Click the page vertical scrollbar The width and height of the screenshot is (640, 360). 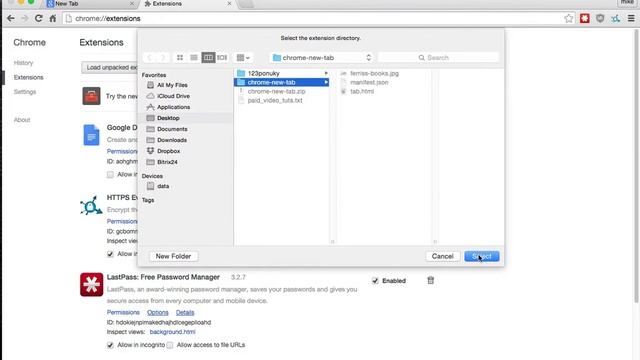pos(637,165)
